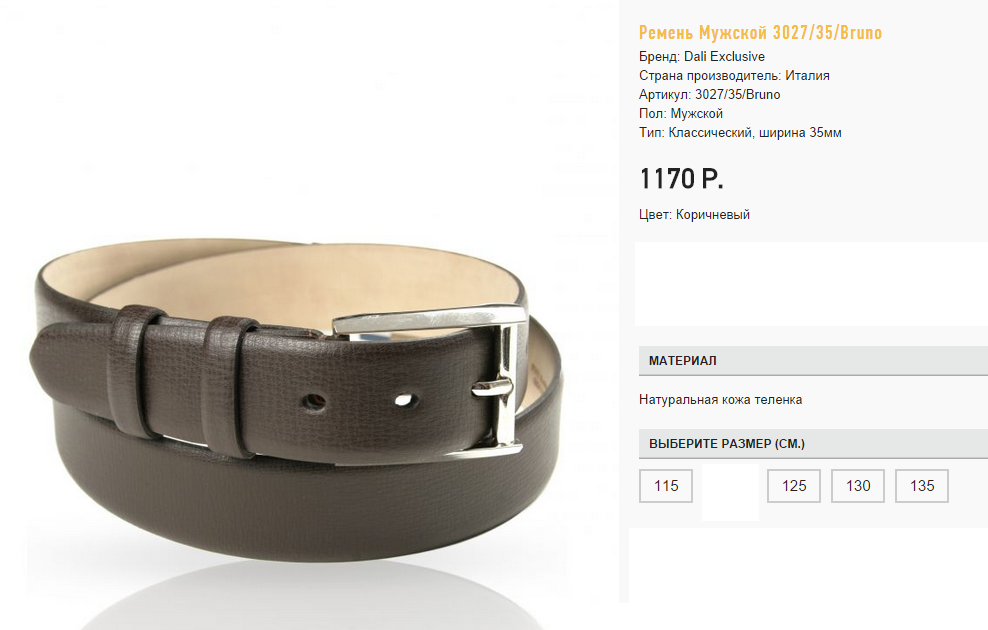
Task: Open product title Ремень Мужской 3027/35/Bruno
Action: 761,32
